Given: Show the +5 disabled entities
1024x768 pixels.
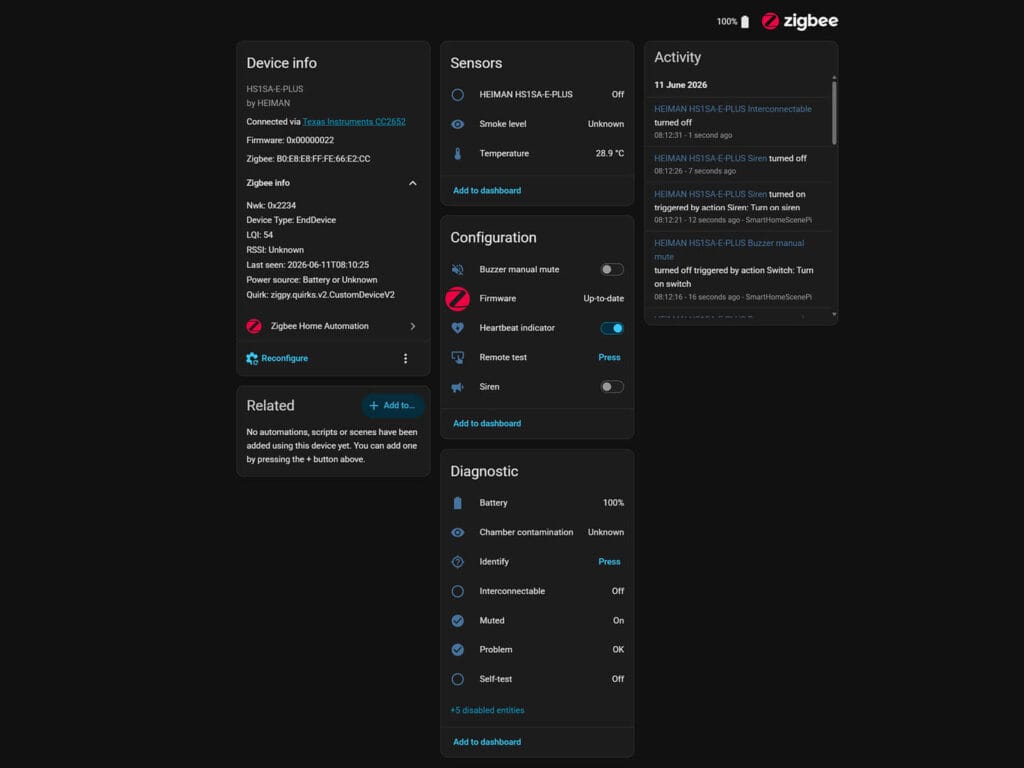Looking at the screenshot, I should pyautogui.click(x=487, y=710).
